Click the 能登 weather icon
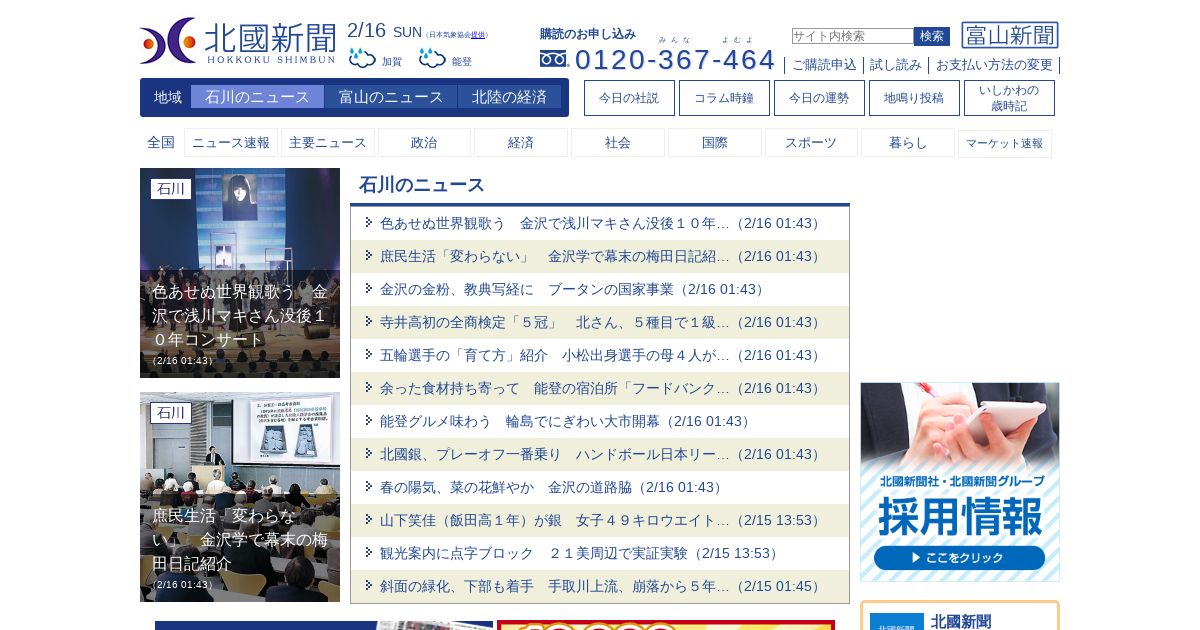Screen dimensions: 1200x630 tap(432, 58)
